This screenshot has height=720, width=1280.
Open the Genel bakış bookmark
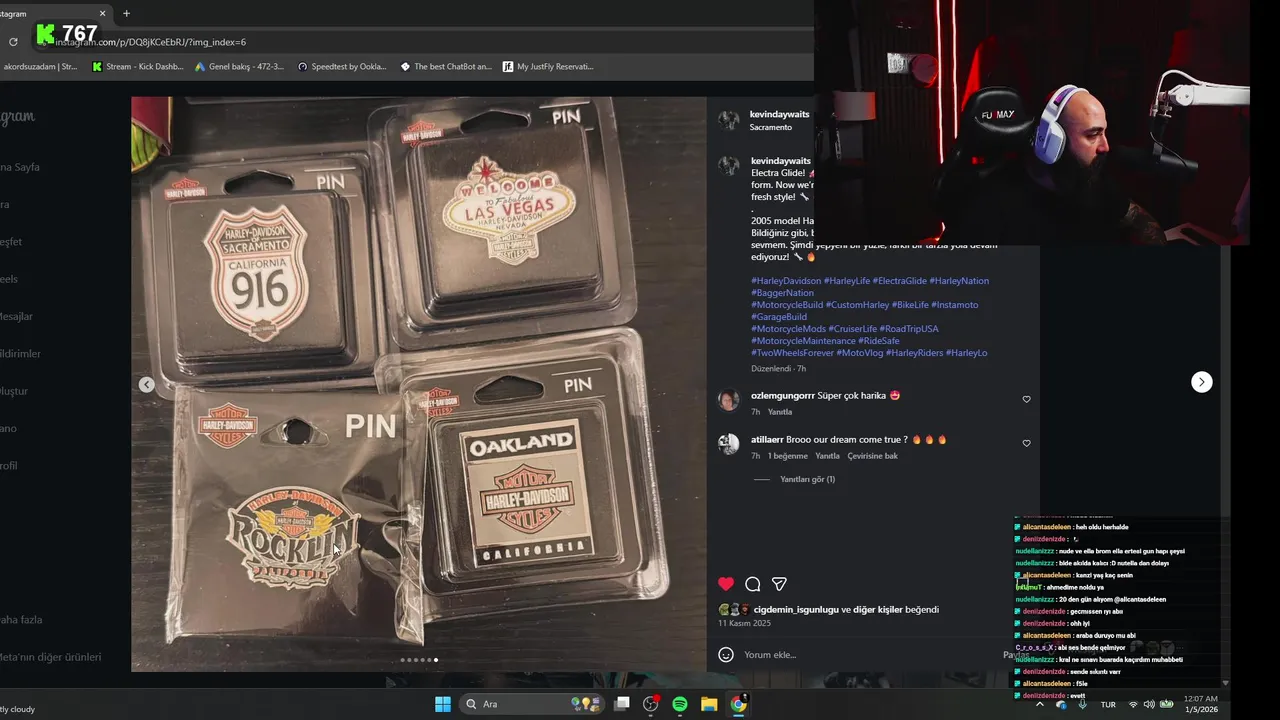(239, 67)
